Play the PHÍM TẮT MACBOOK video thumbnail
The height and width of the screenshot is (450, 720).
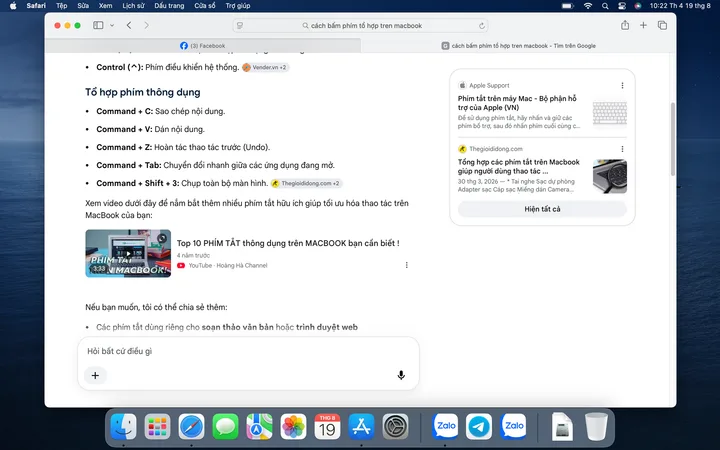pyautogui.click(x=128, y=253)
